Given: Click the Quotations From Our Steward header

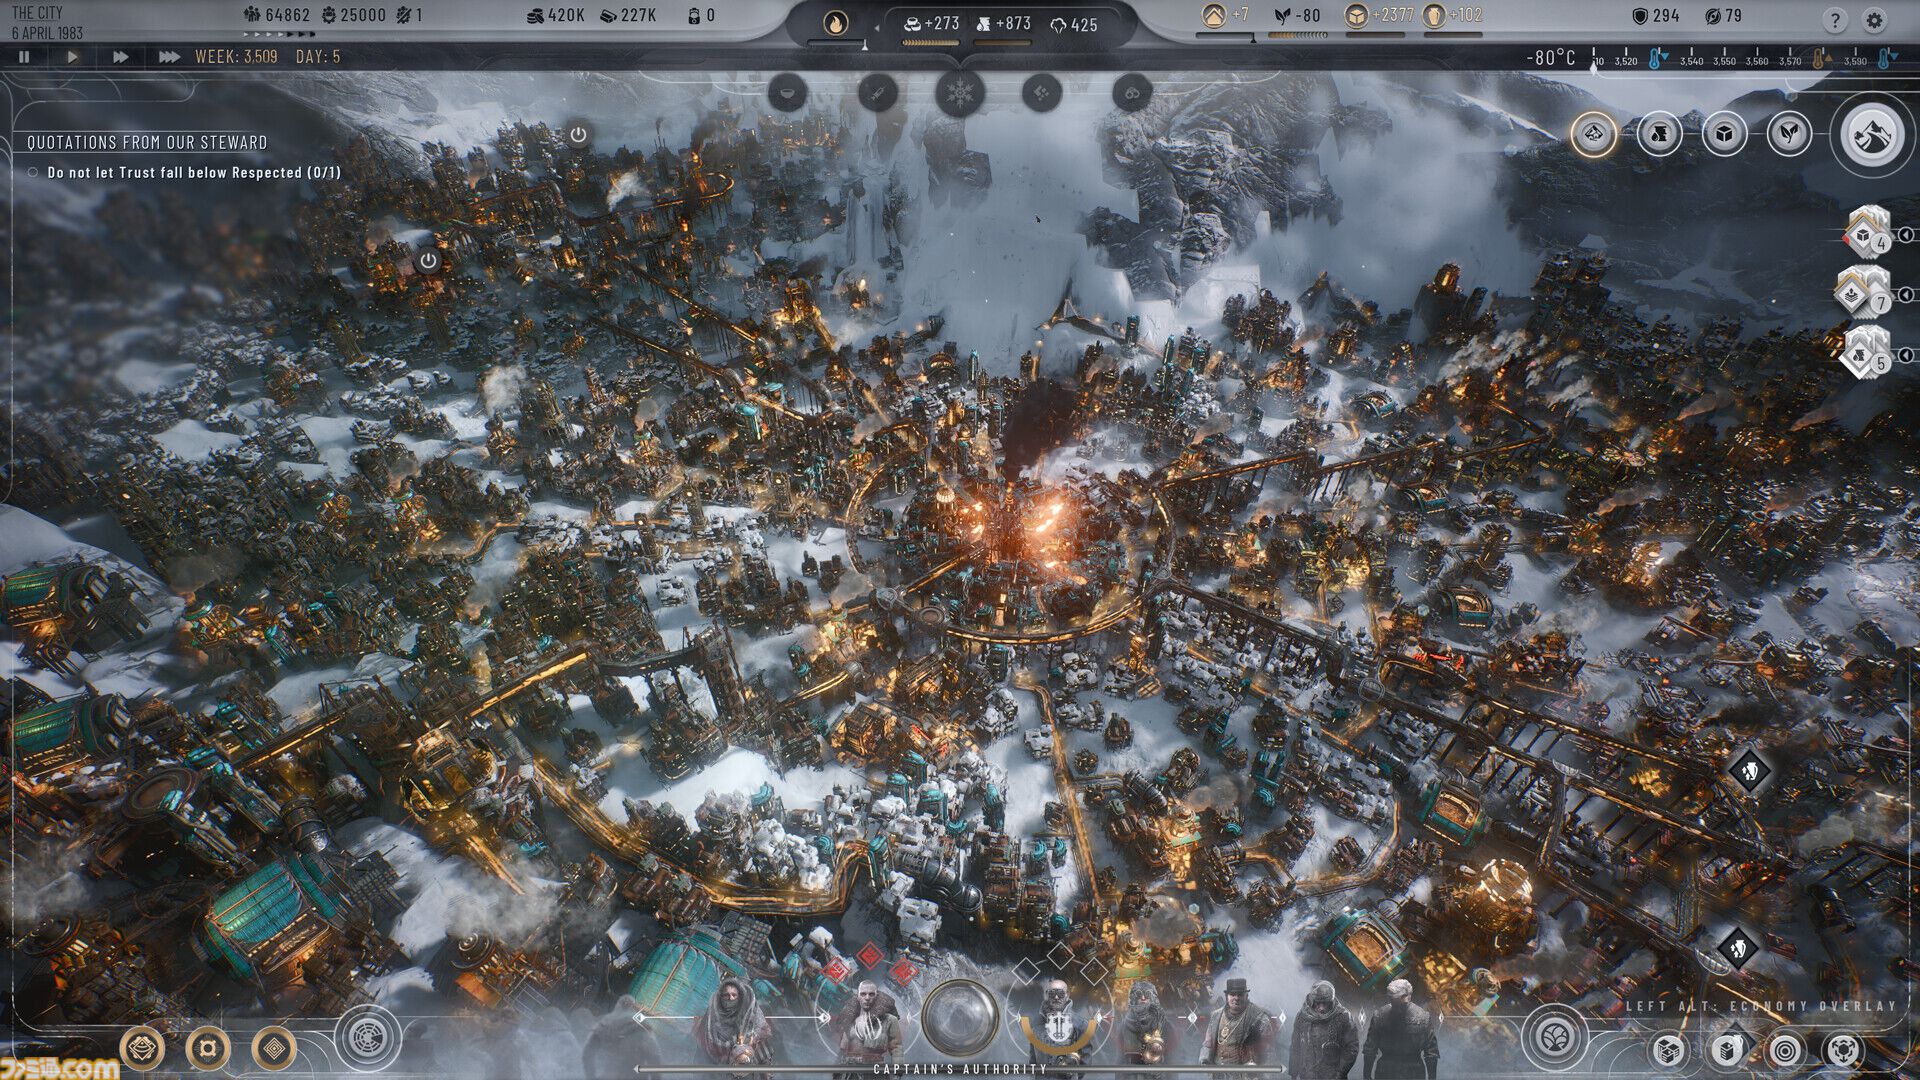Looking at the screenshot, I should tap(147, 143).
